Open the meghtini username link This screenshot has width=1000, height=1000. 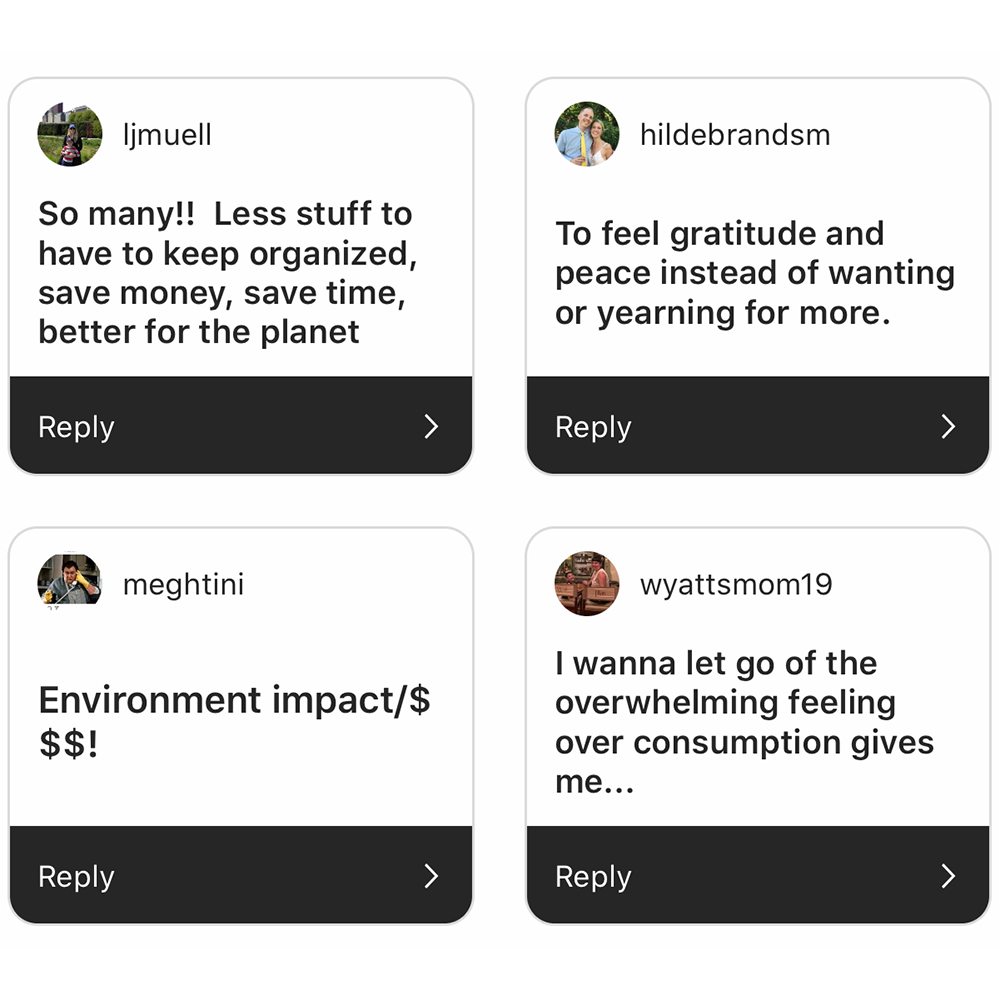183,585
